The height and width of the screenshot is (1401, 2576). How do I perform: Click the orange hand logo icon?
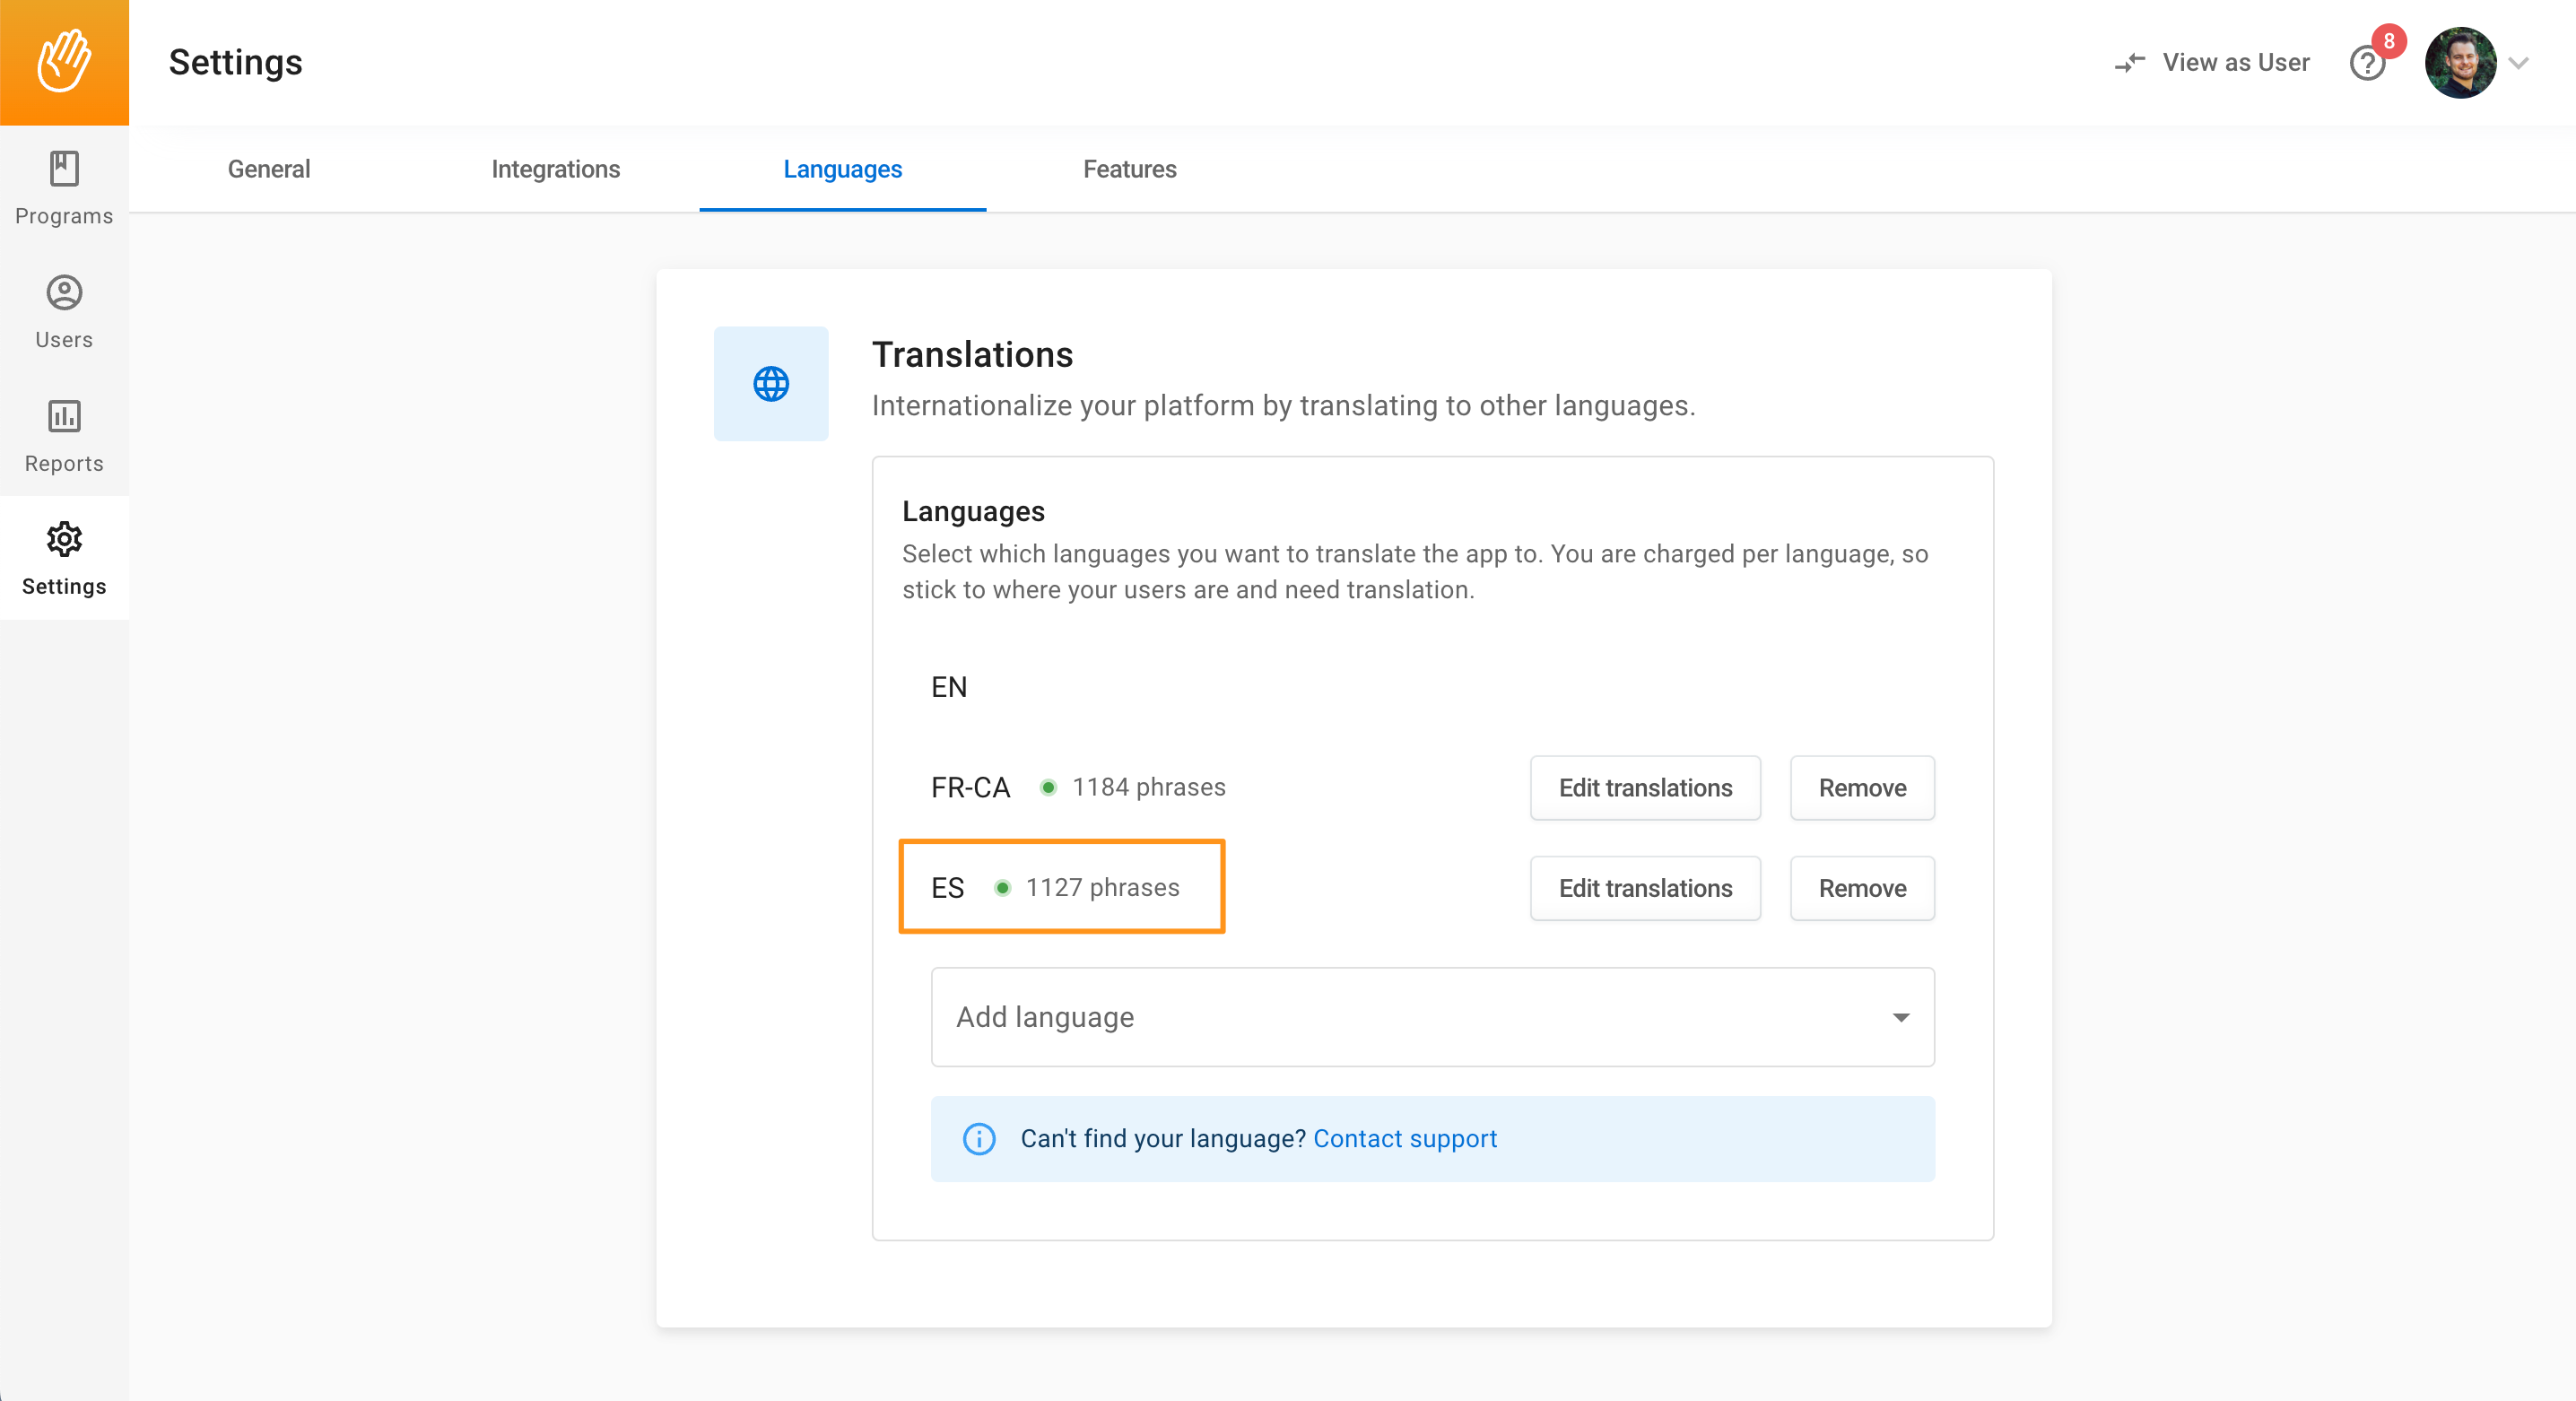[x=64, y=62]
